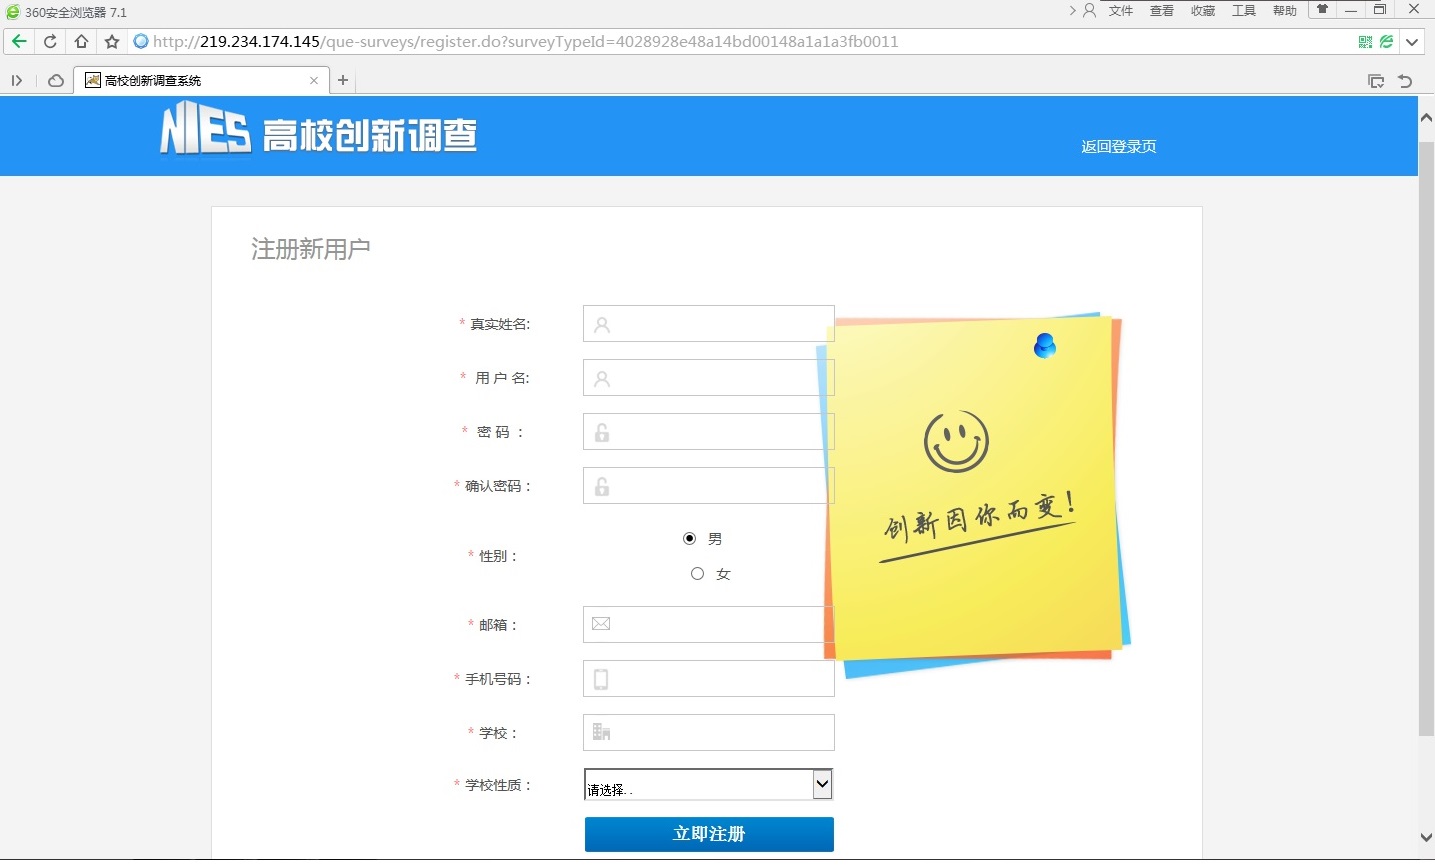Click the browser back navigation arrow
The height and width of the screenshot is (865, 1435).
point(19,41)
